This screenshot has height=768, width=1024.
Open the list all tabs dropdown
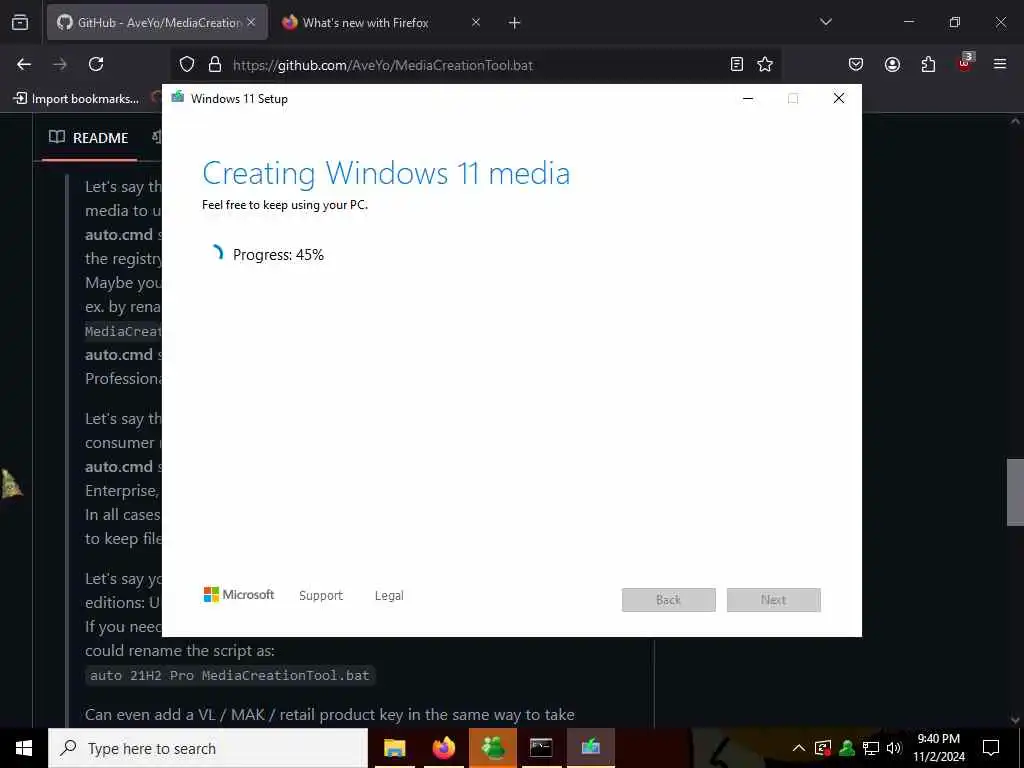[x=825, y=22]
